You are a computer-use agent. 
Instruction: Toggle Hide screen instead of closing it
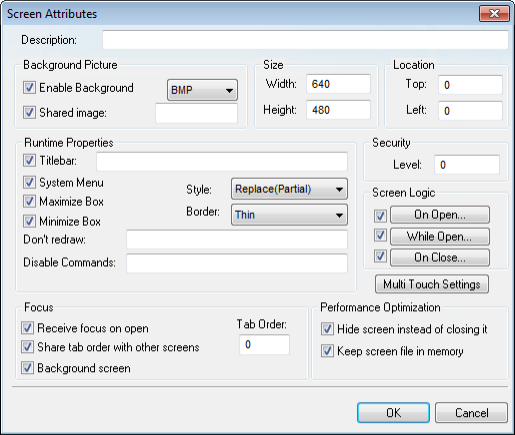pyautogui.click(x=327, y=329)
